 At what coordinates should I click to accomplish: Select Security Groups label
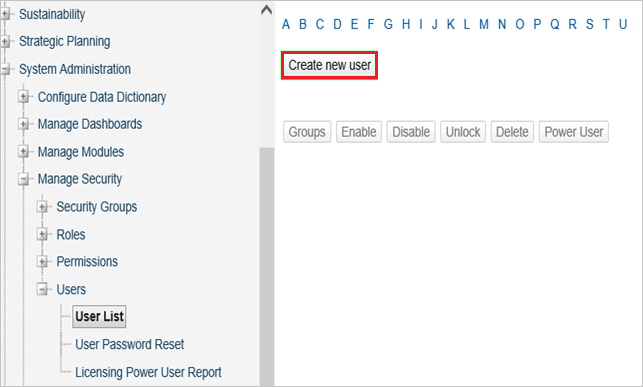(97, 207)
